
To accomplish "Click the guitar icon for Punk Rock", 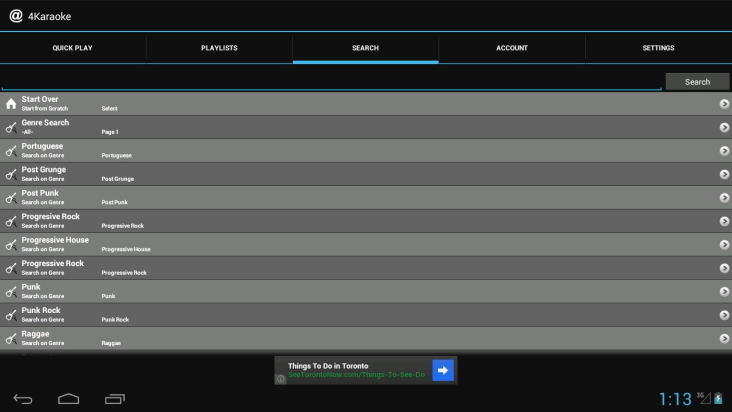I will point(11,315).
